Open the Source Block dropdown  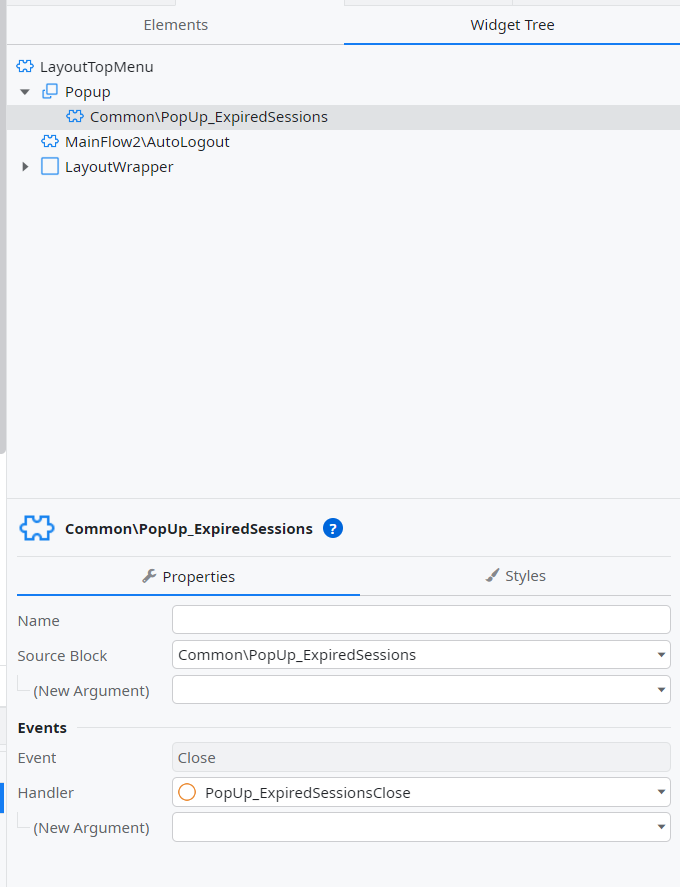click(x=421, y=655)
